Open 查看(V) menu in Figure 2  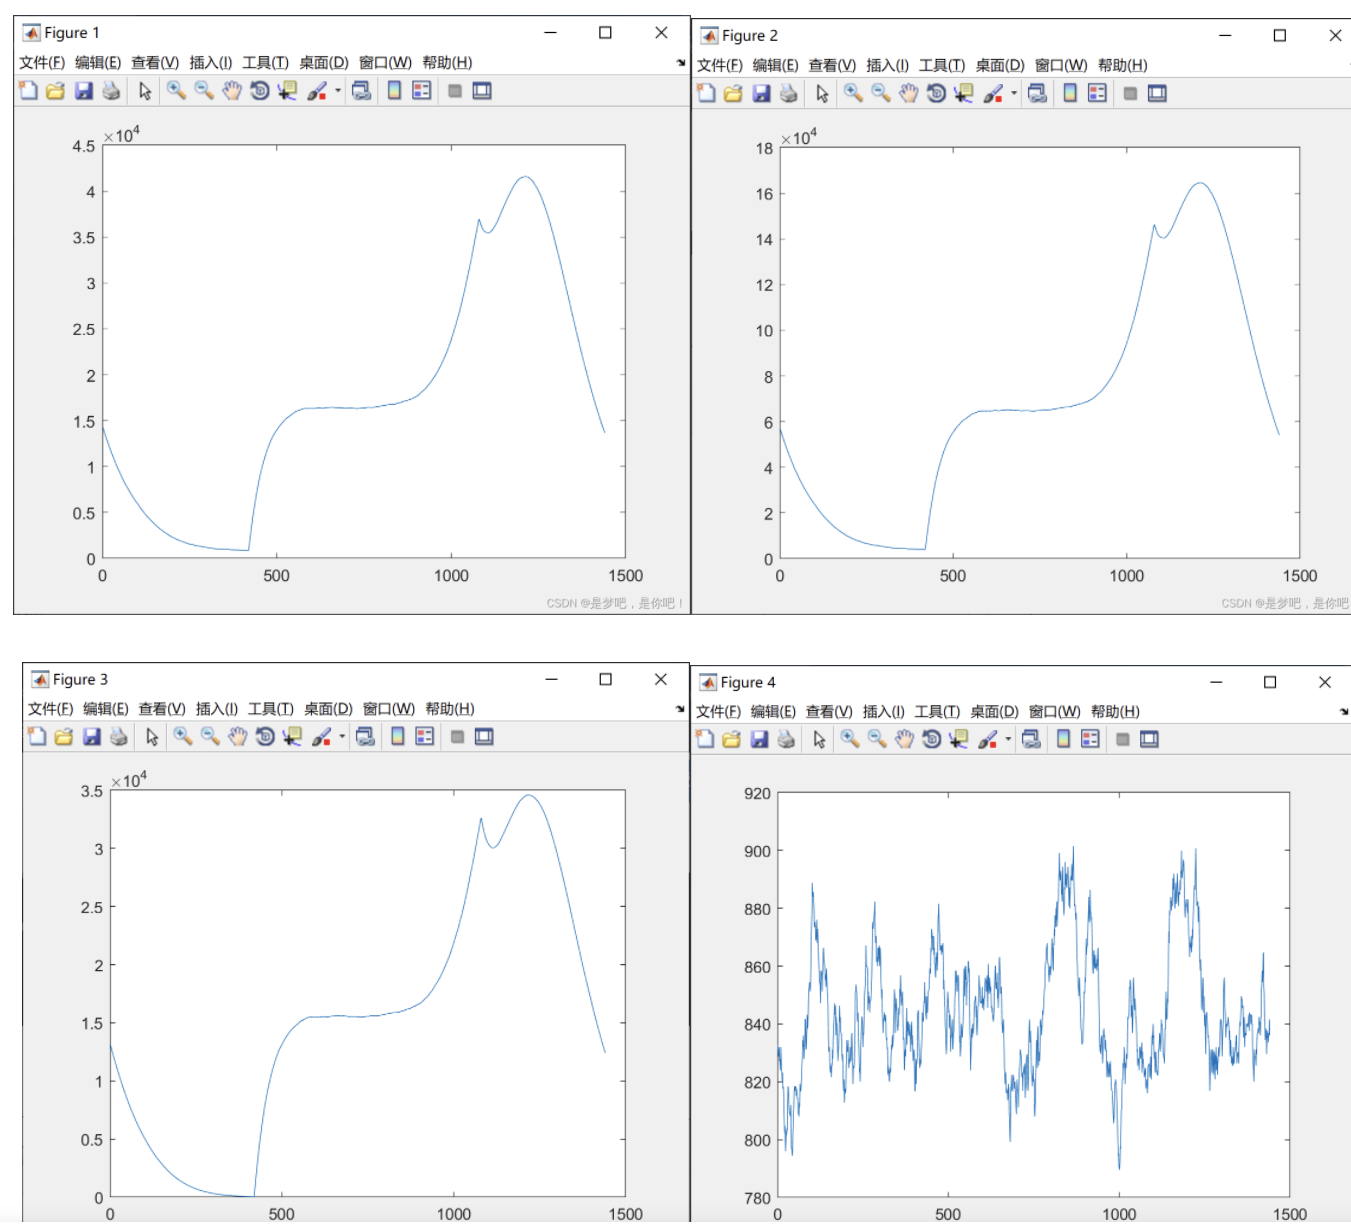pos(832,65)
